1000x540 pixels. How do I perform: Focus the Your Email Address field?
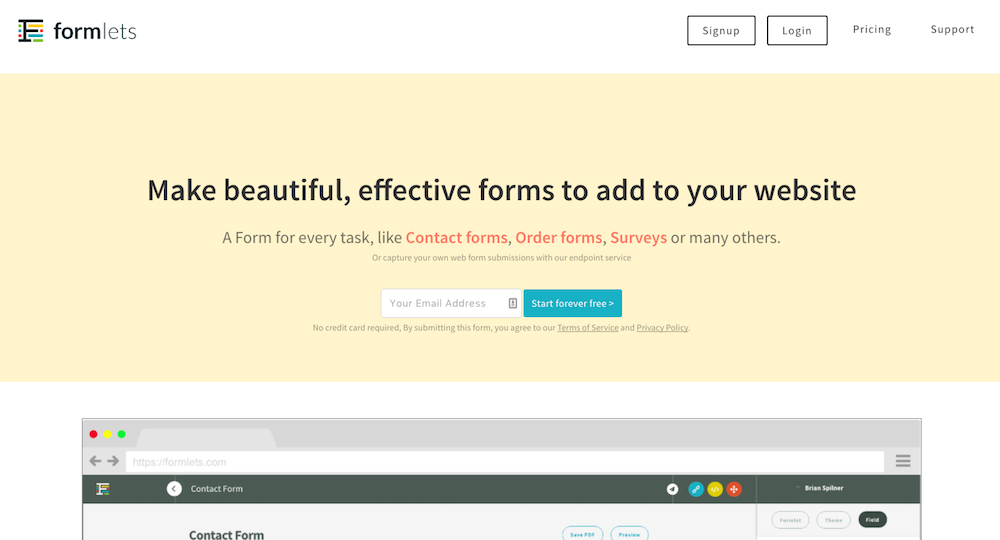tap(440, 303)
